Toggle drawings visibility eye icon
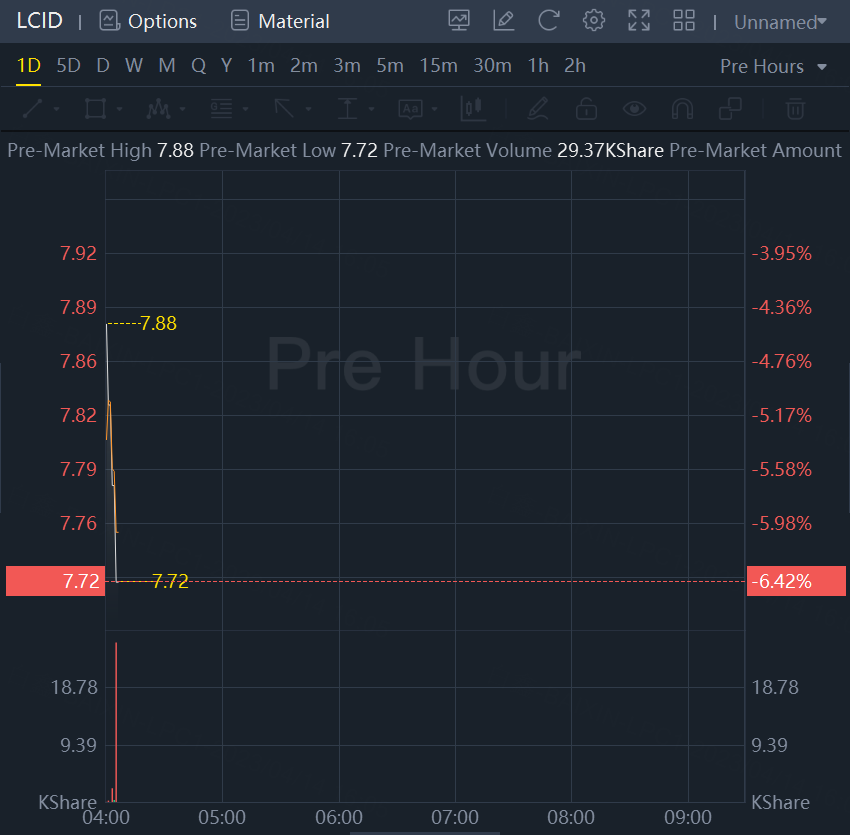 click(634, 108)
